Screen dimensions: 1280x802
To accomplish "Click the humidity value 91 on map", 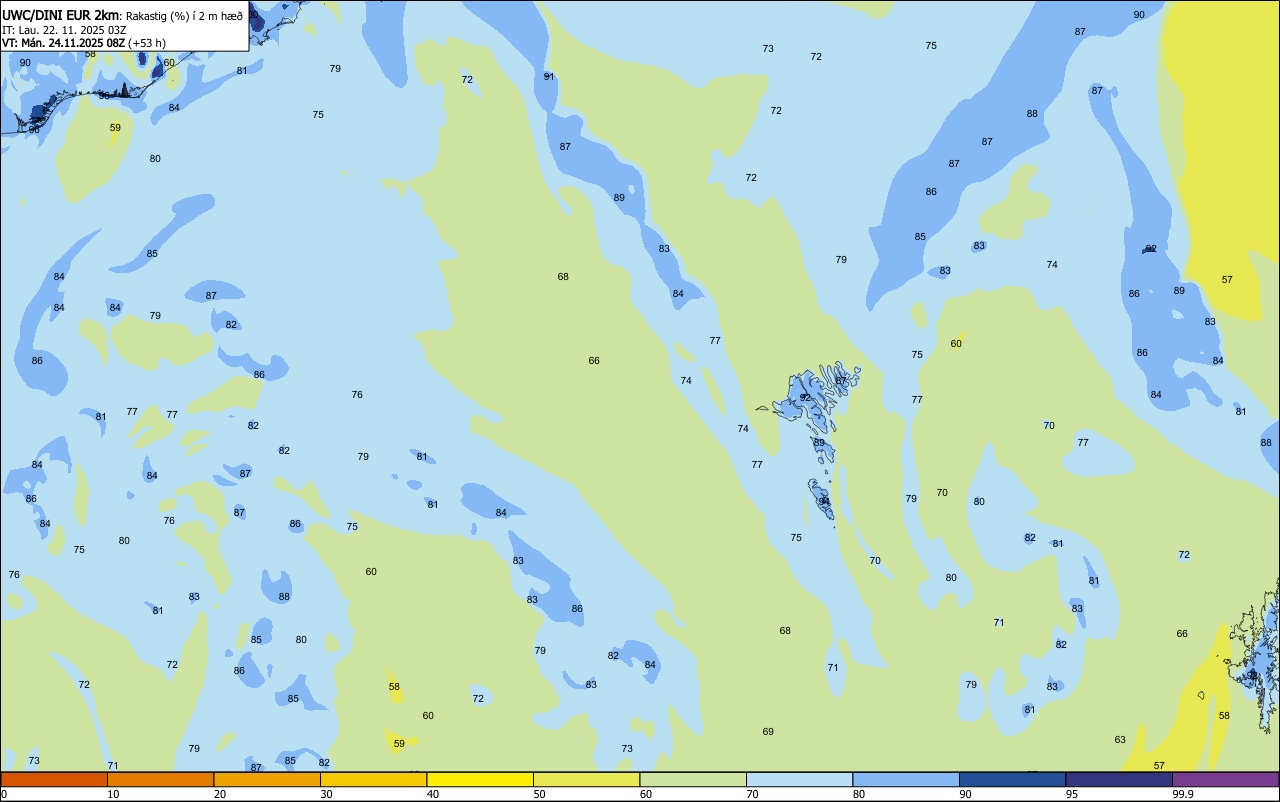I will (x=549, y=77).
